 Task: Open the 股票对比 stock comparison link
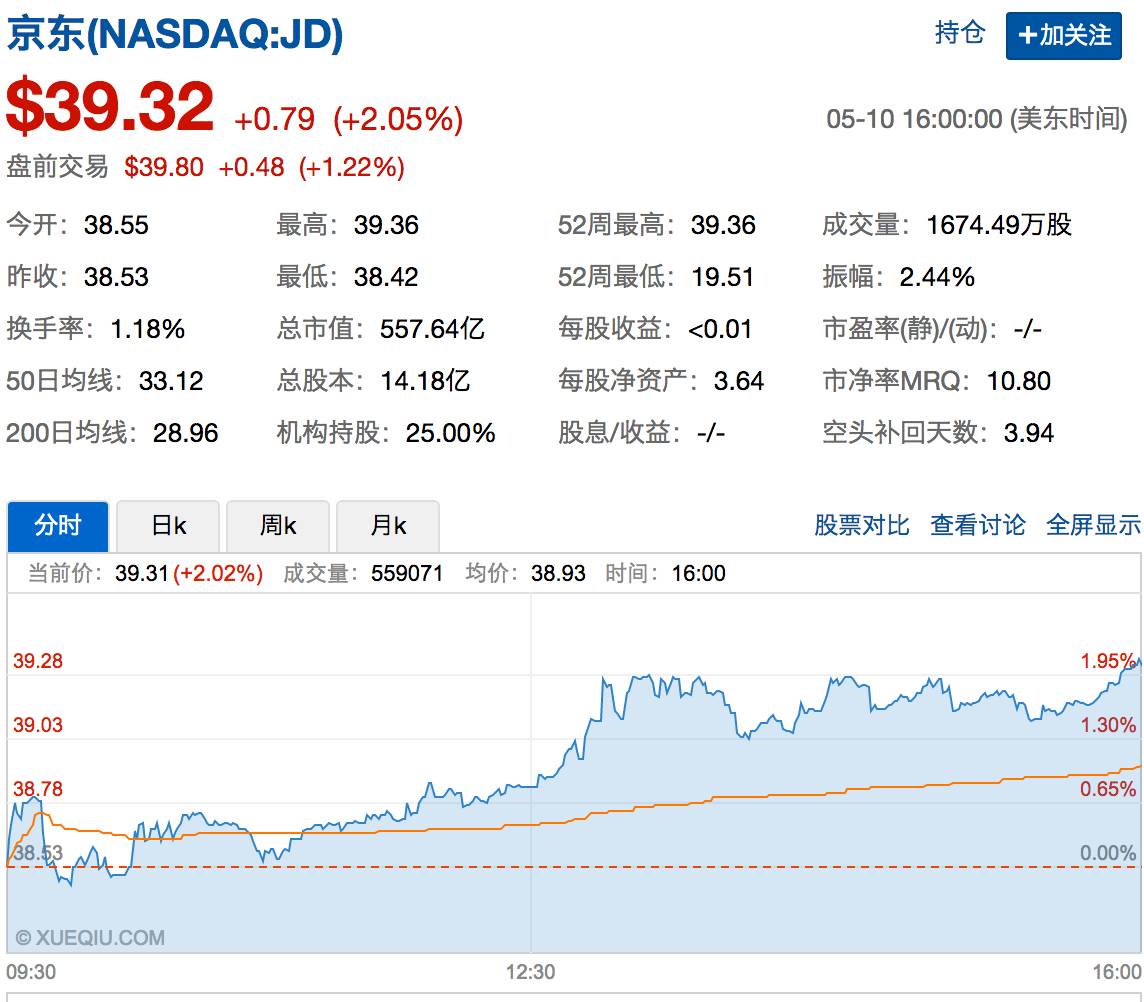[x=862, y=525]
